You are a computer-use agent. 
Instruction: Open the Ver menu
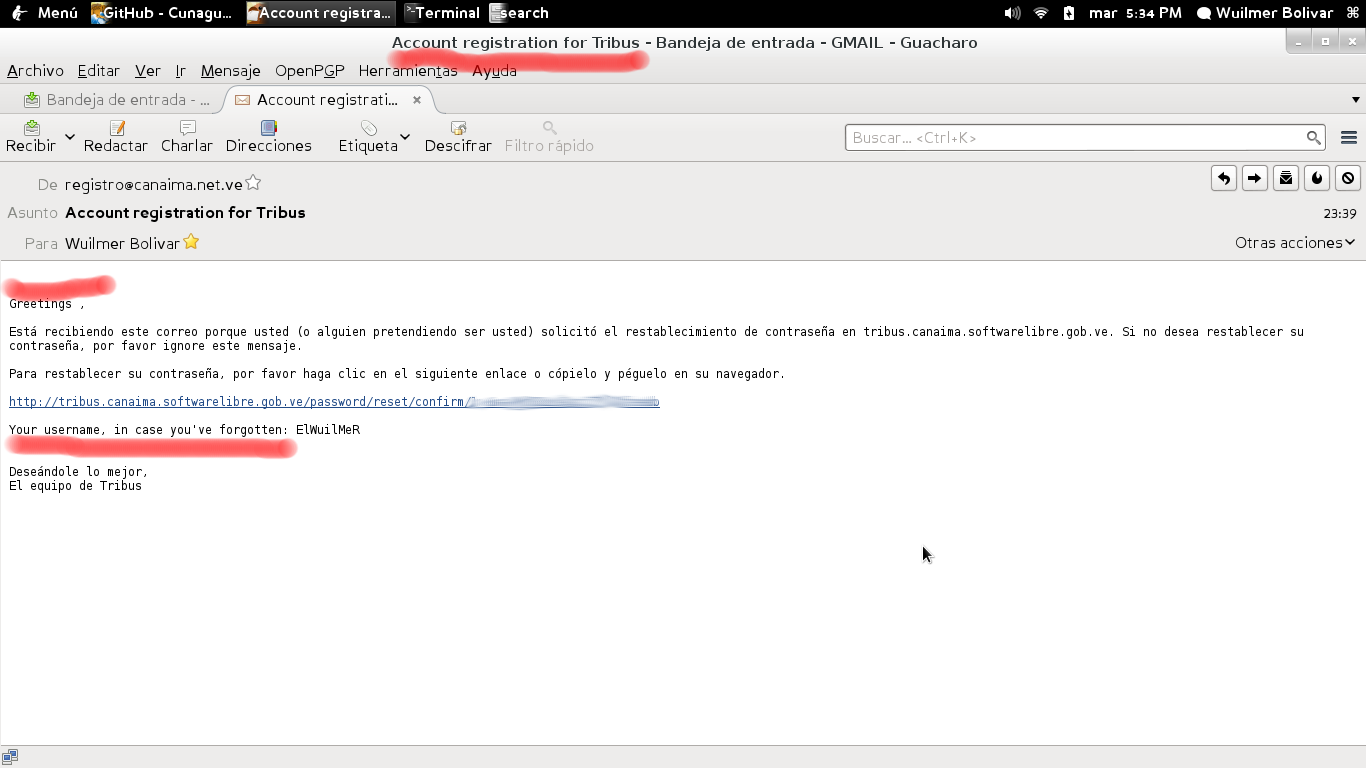[x=148, y=71]
